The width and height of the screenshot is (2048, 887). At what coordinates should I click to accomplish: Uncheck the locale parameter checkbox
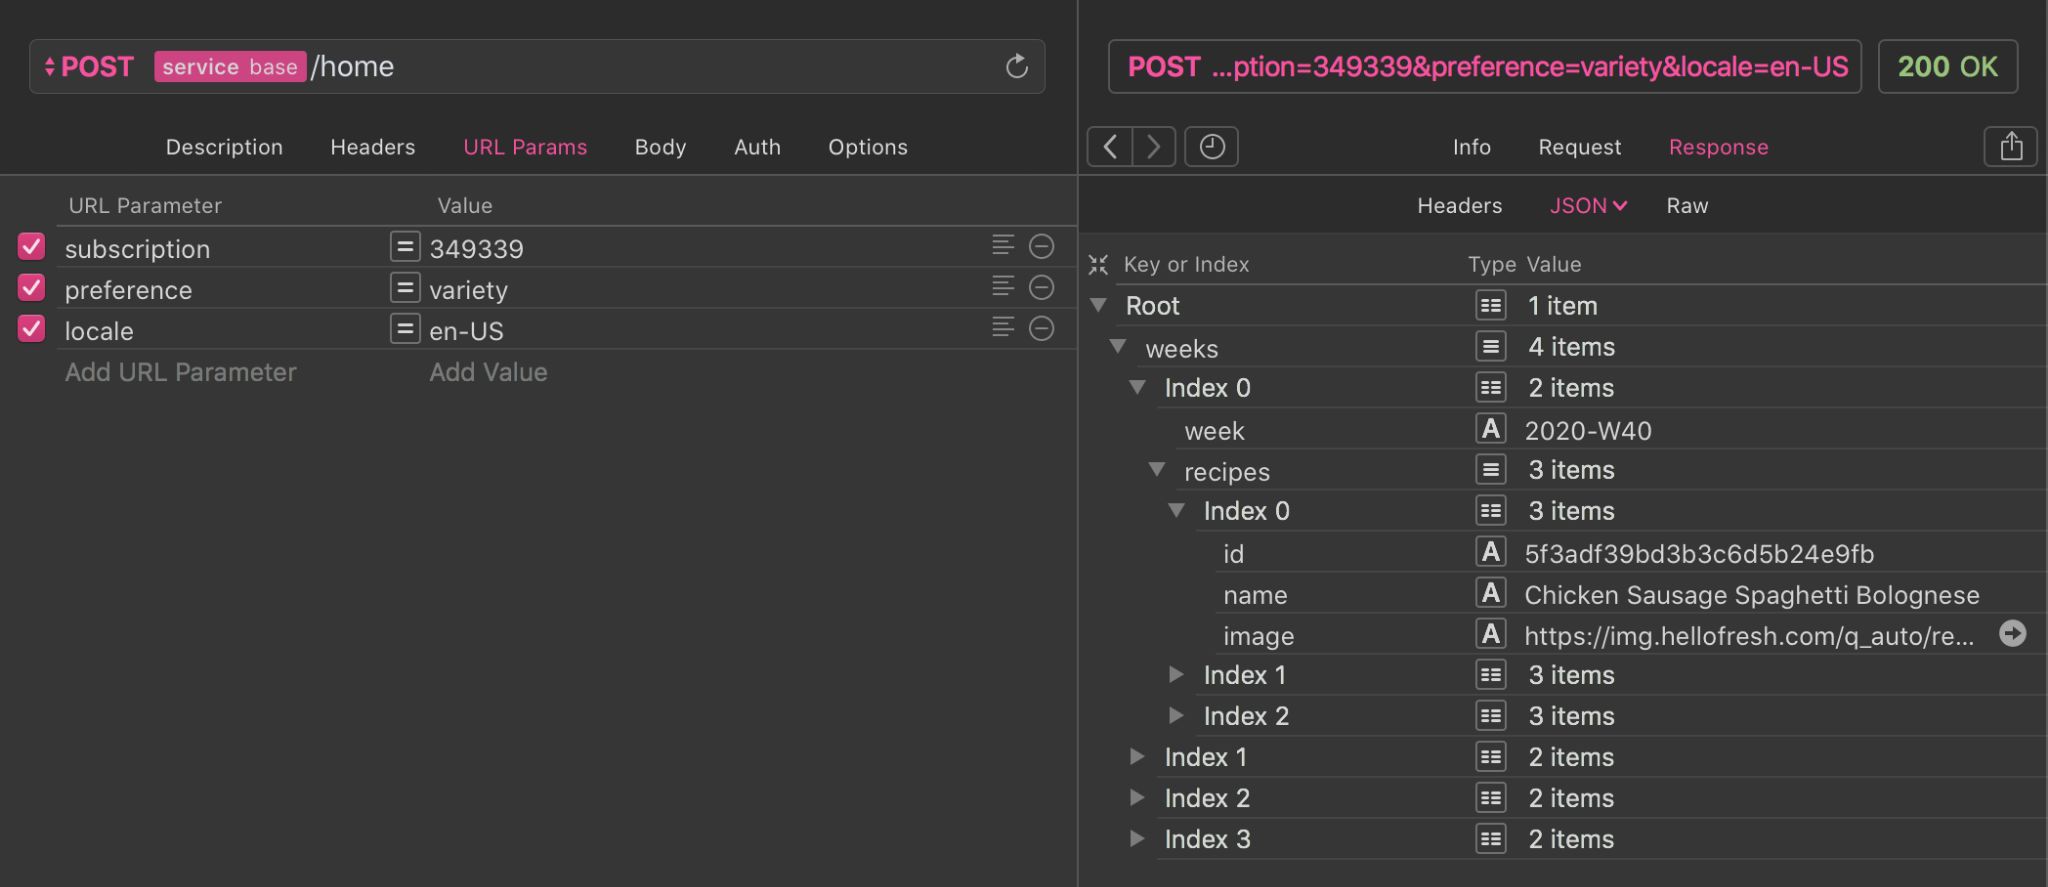pyautogui.click(x=32, y=328)
